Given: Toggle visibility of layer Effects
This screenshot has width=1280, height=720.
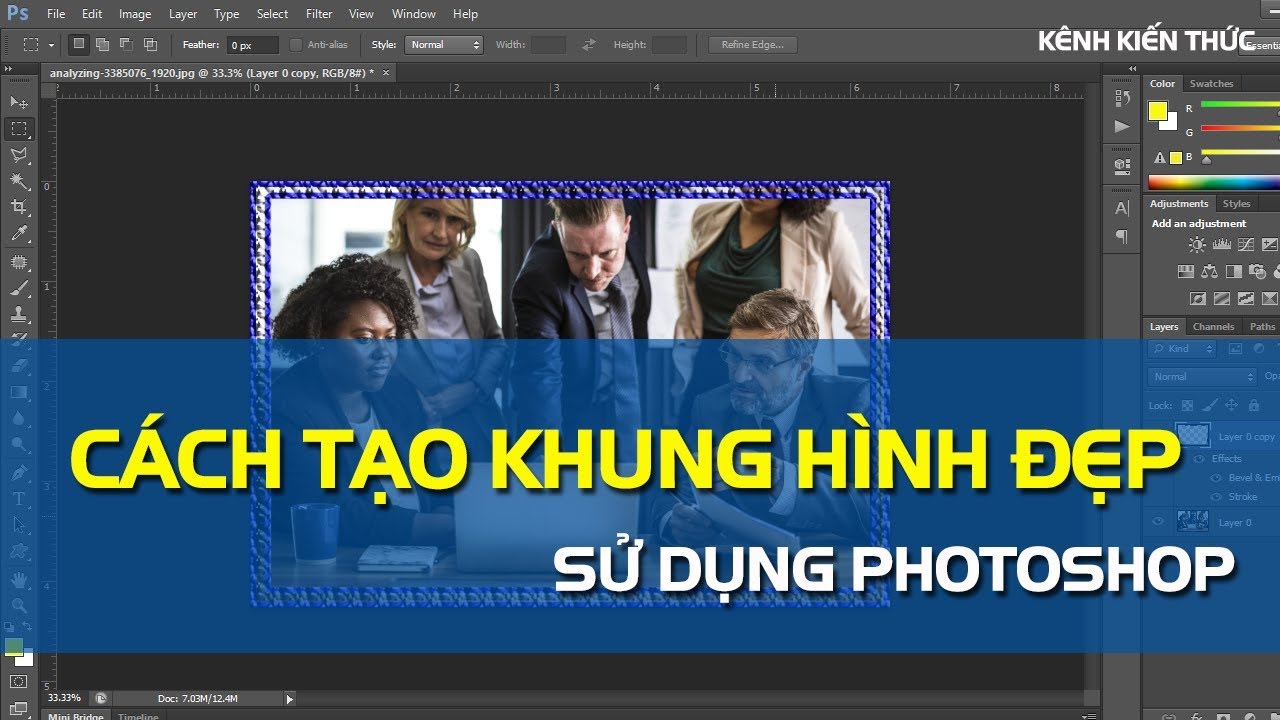Looking at the screenshot, I should [1201, 459].
